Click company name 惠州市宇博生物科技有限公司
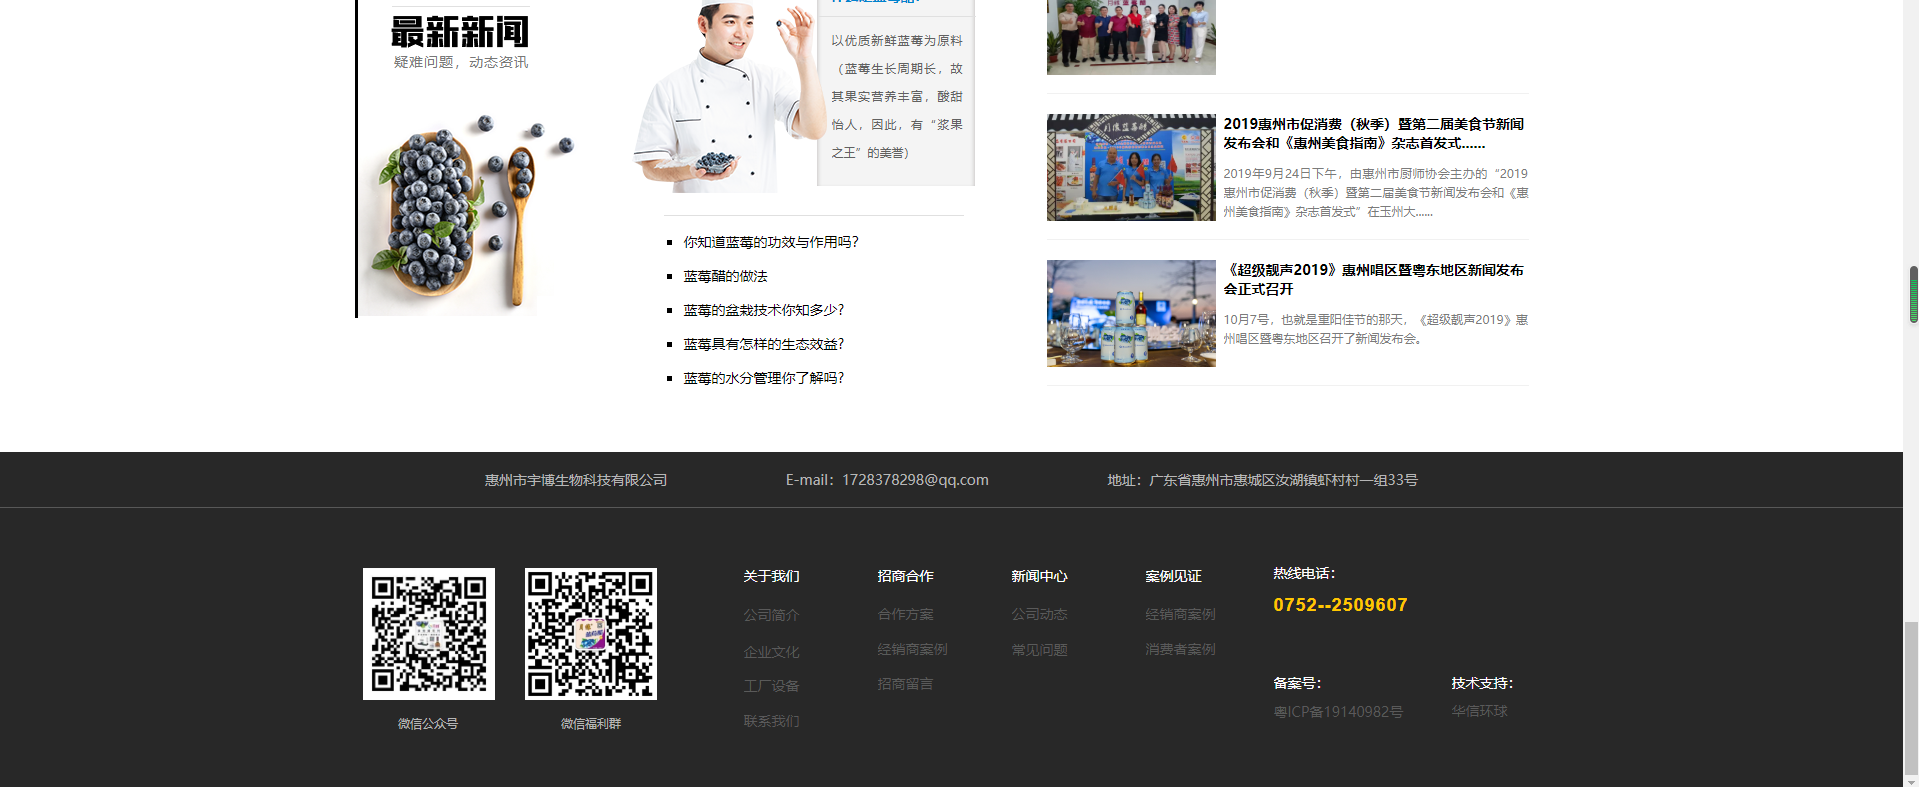 point(576,480)
